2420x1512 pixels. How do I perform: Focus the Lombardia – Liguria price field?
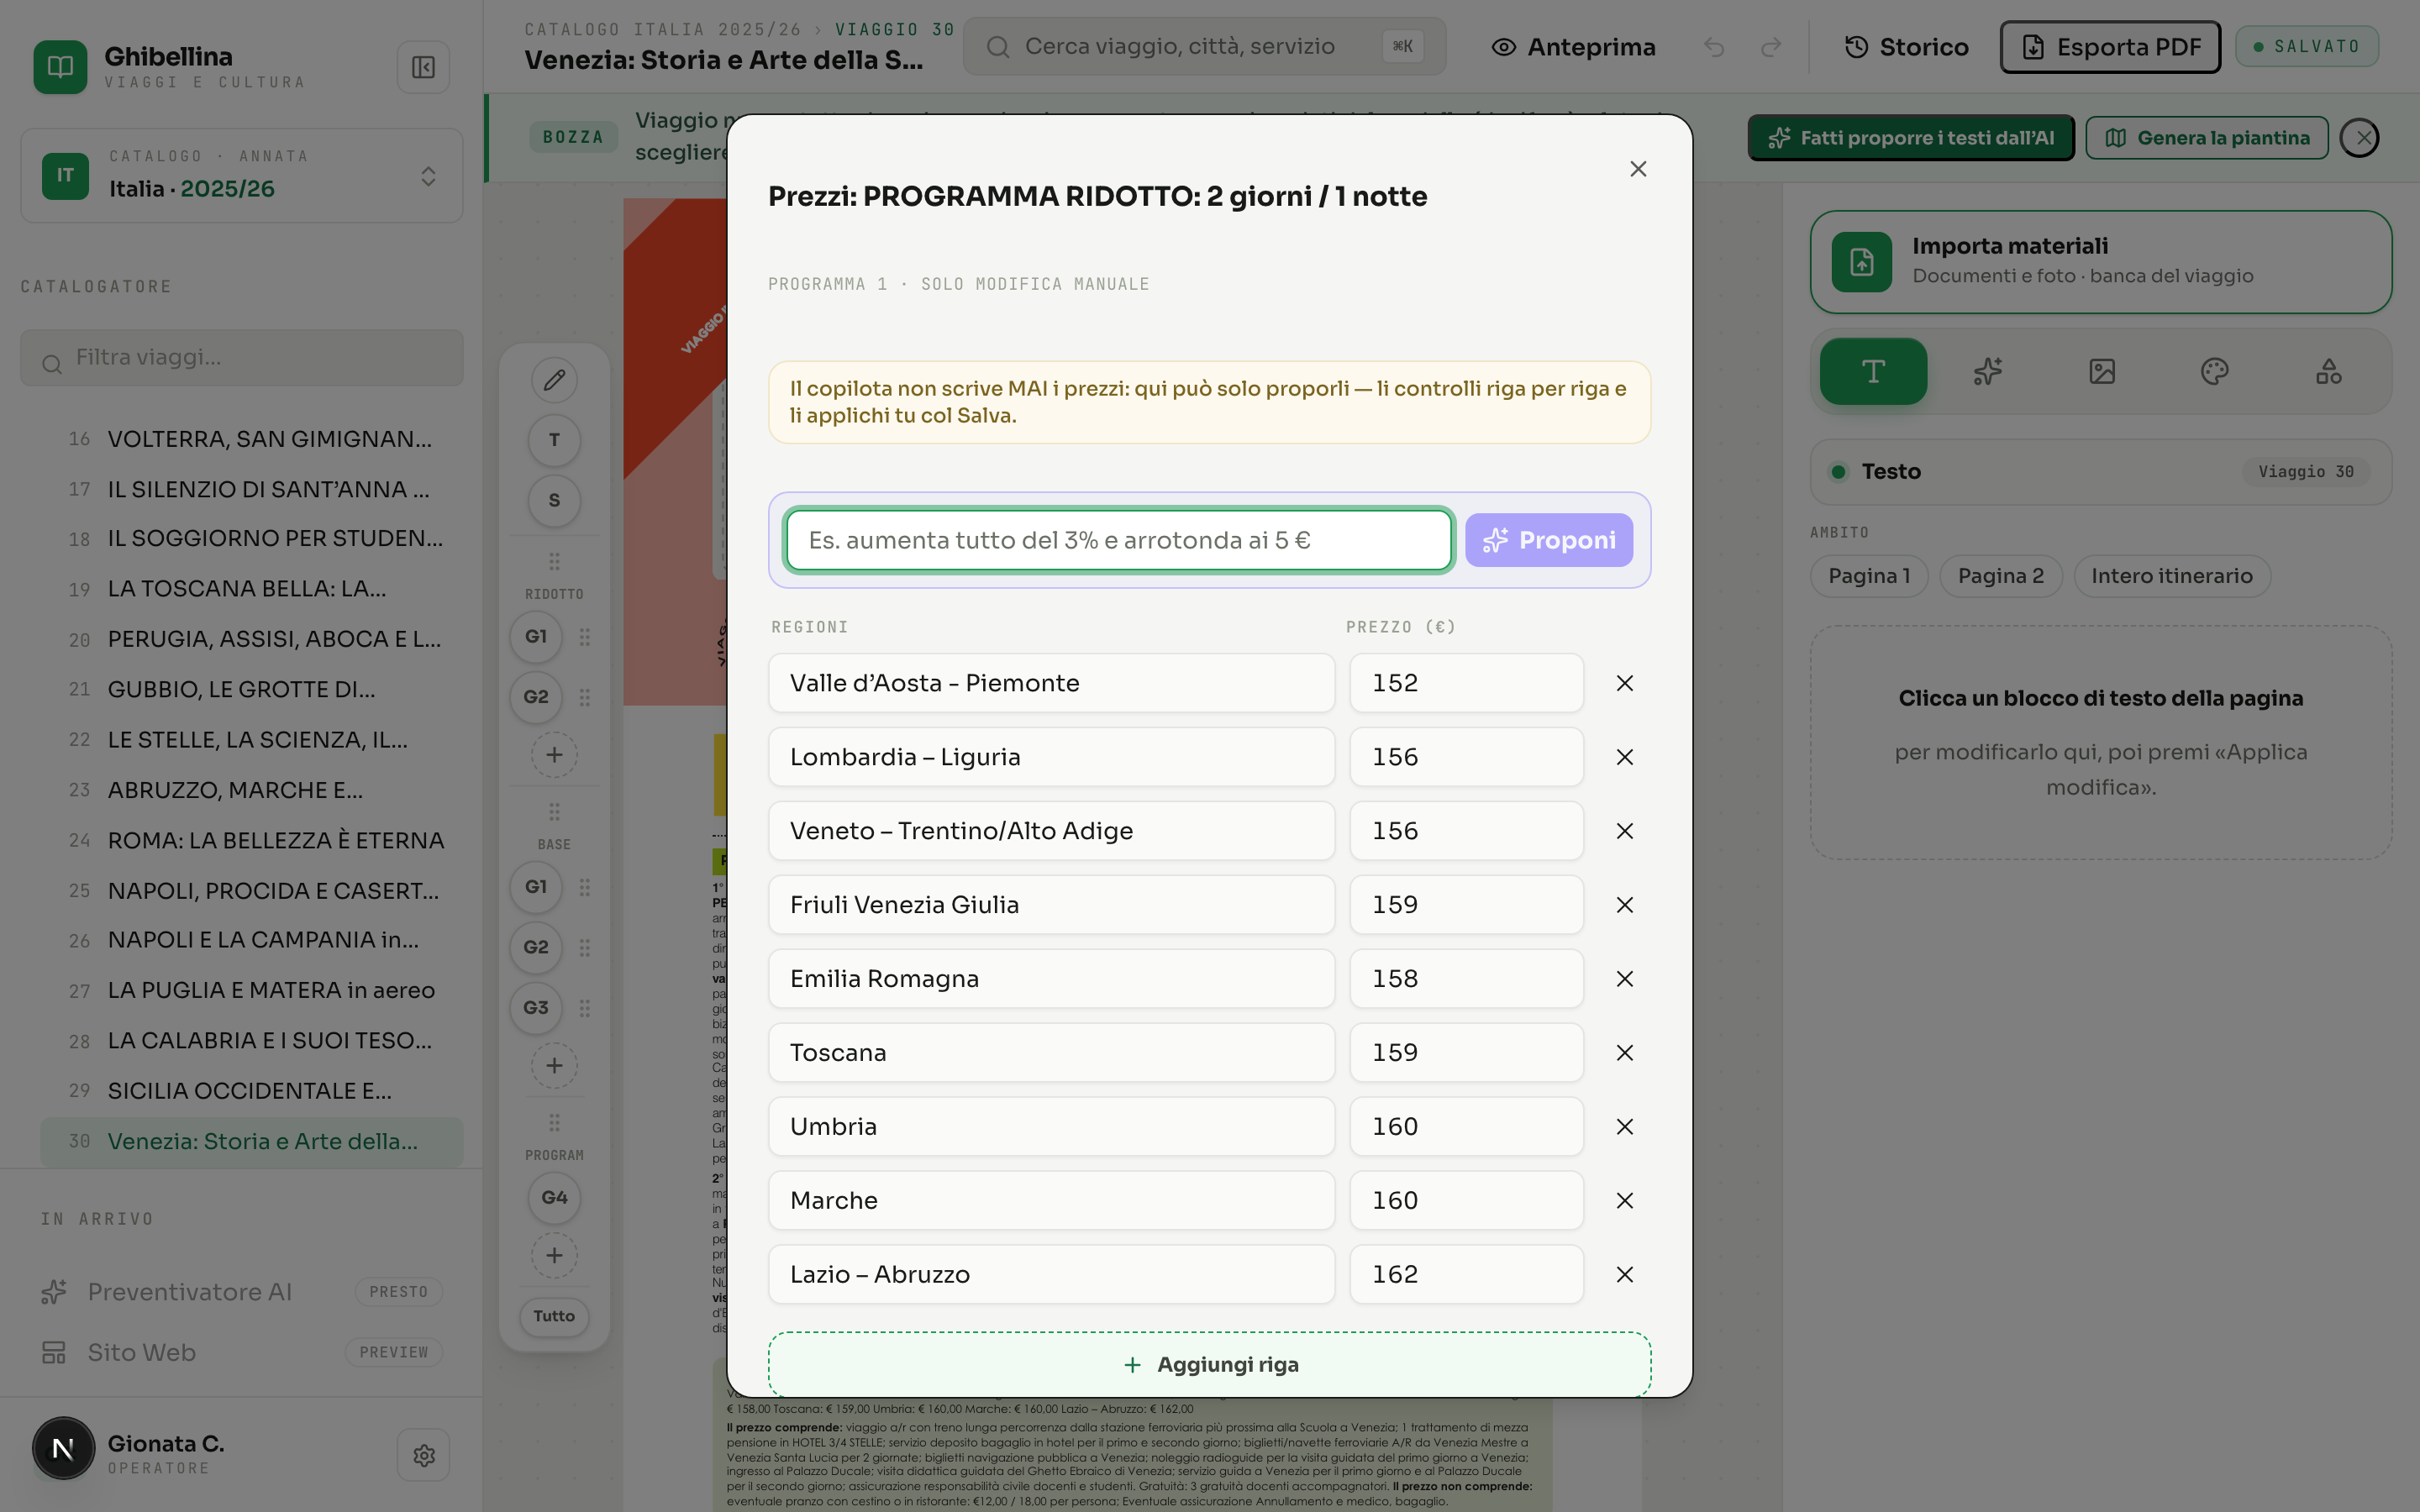click(1466, 757)
